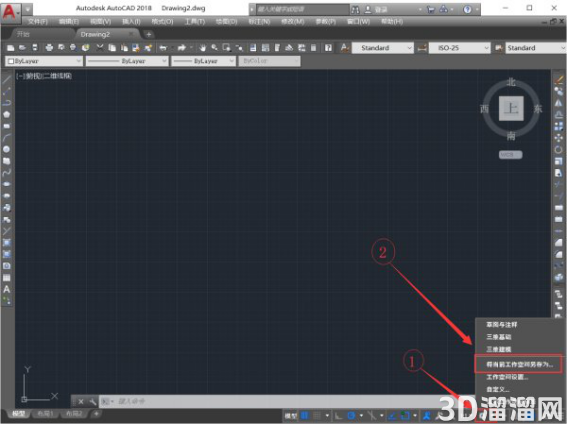Toggle ortho mode in status bar
Viewport: 567px width, 425px height.
339,416
